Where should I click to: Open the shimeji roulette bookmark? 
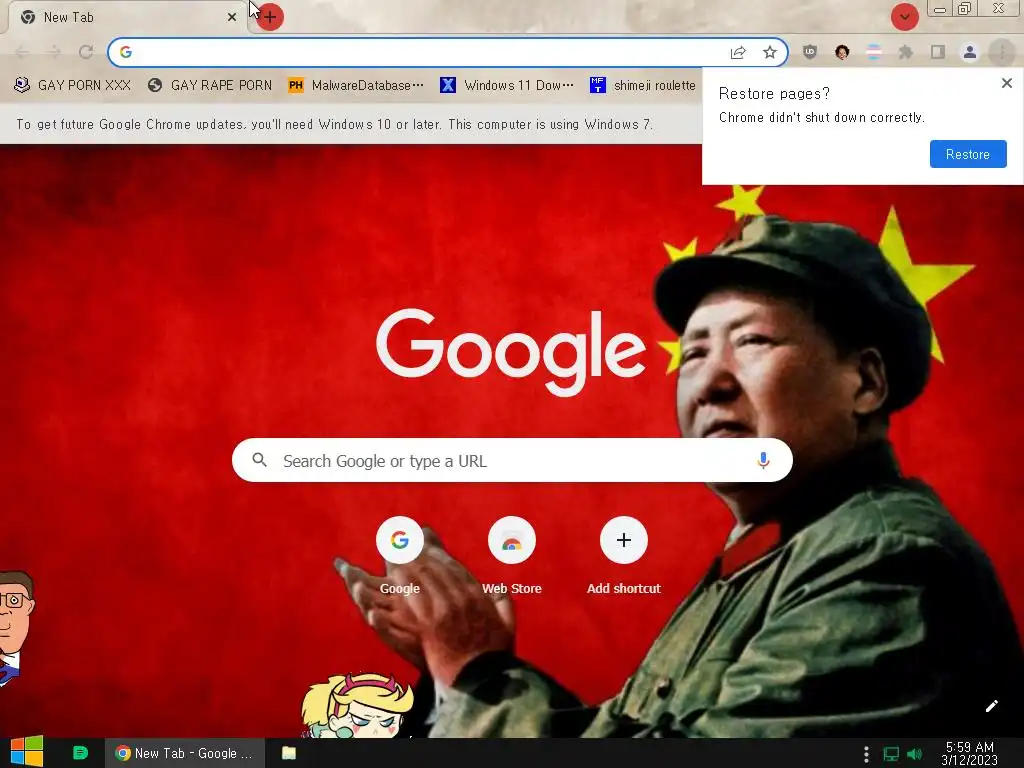point(643,85)
